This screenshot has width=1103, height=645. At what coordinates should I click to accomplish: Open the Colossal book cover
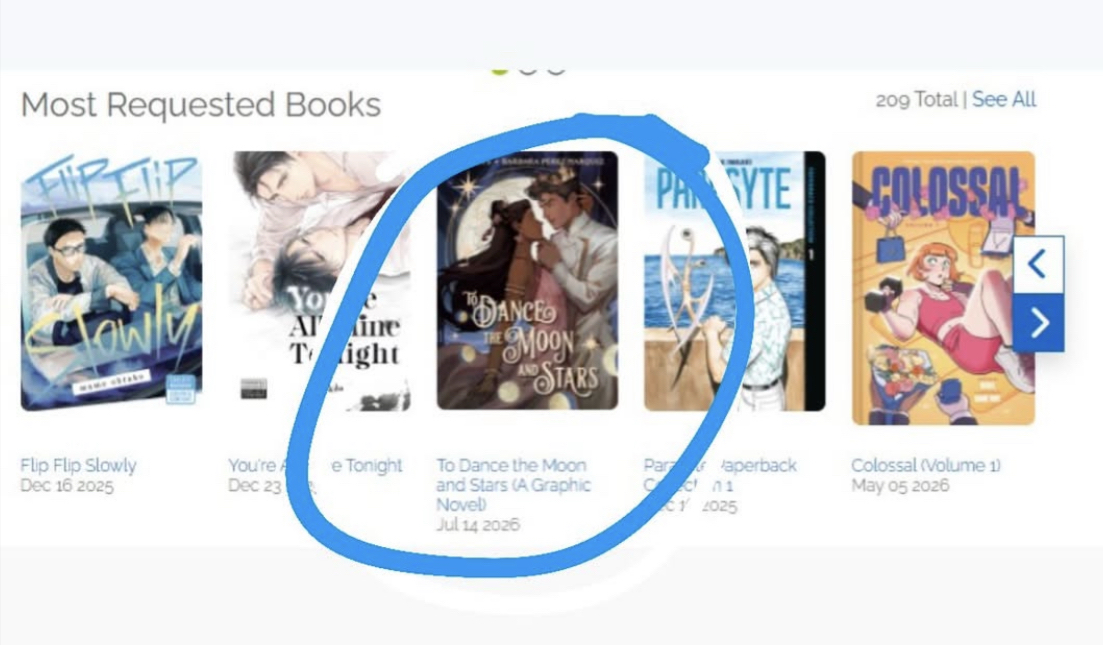pyautogui.click(x=943, y=288)
